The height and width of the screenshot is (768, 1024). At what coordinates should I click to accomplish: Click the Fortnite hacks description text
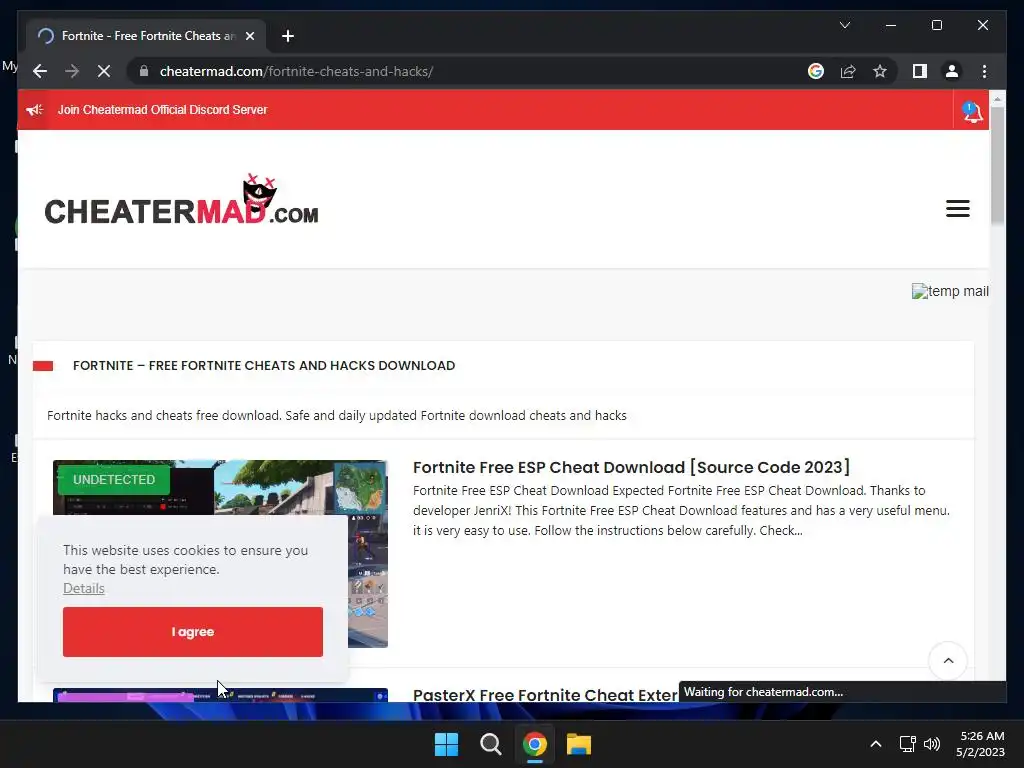pyautogui.click(x=336, y=415)
